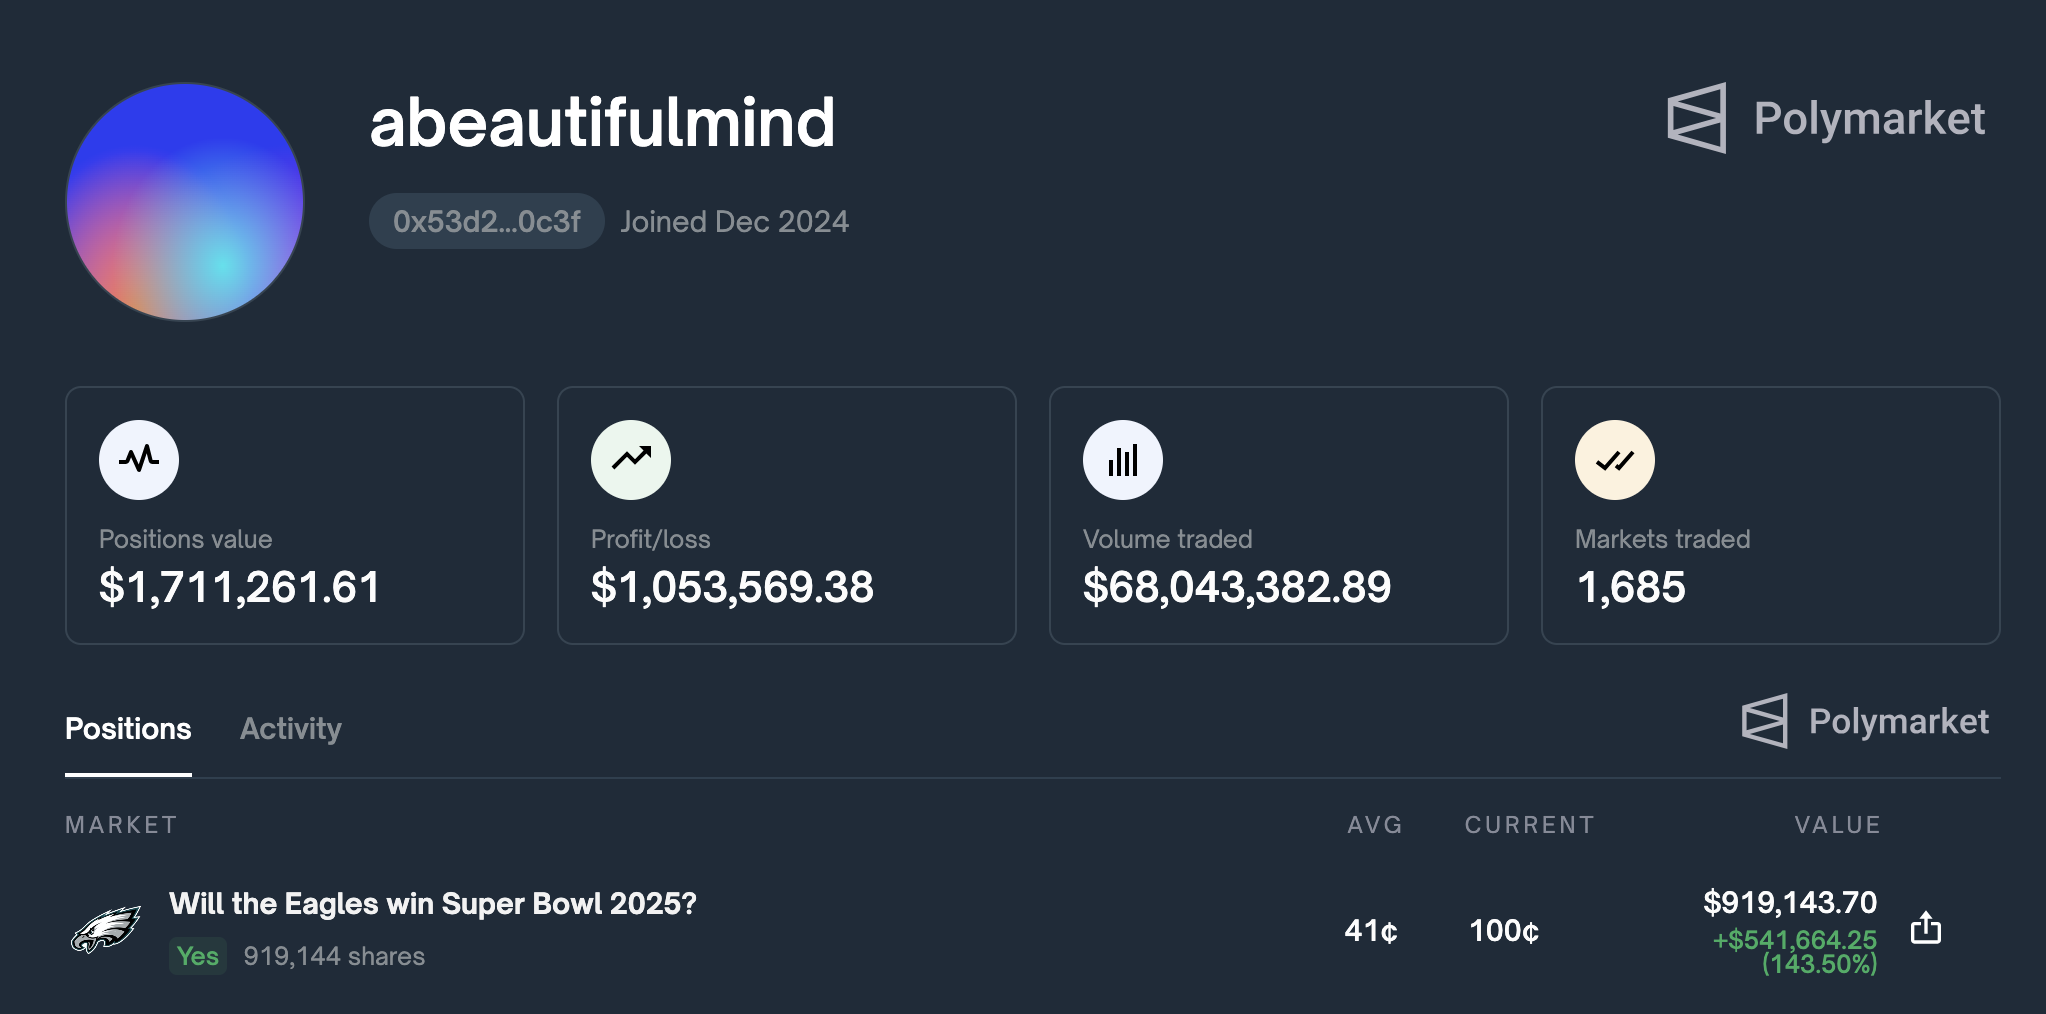Sort by the VALUE column header
Image resolution: width=2046 pixels, height=1014 pixels.
coord(1837,825)
